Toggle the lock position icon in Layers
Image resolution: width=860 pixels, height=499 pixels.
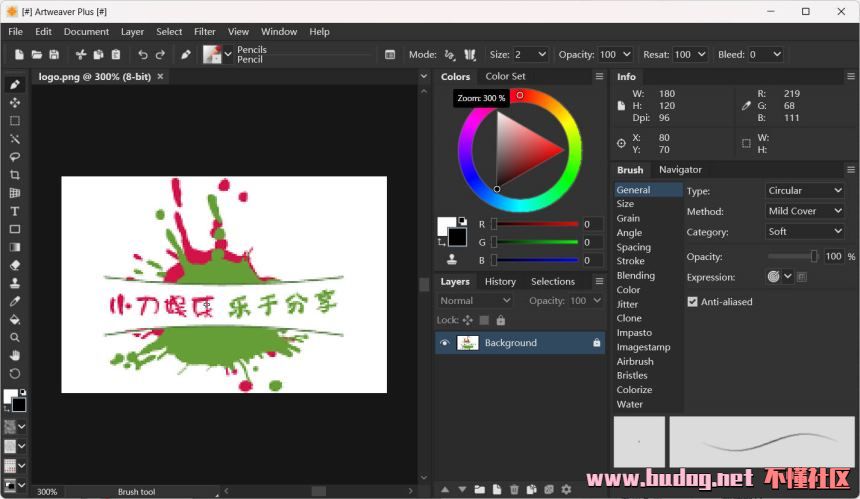click(x=467, y=320)
